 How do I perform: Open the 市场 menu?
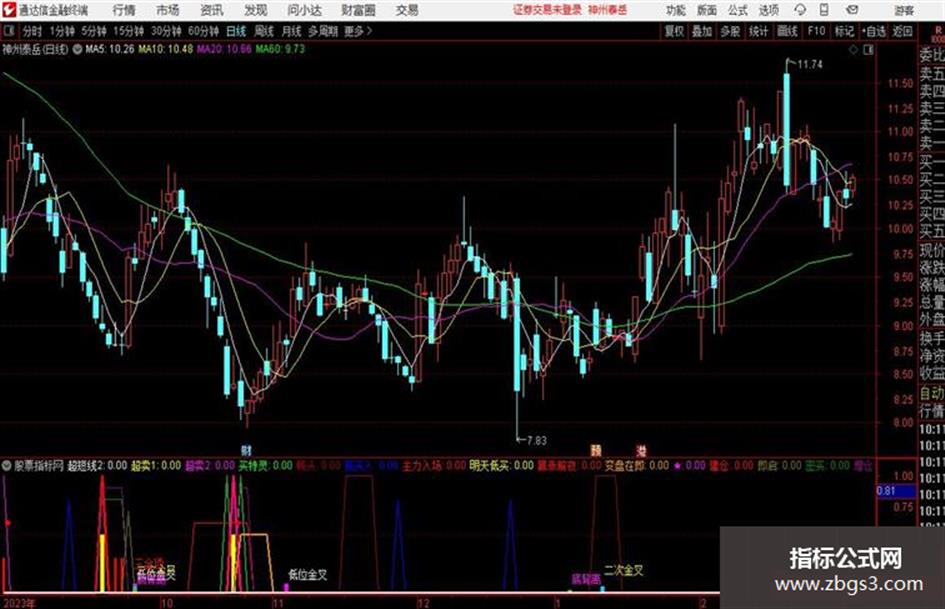click(x=168, y=10)
